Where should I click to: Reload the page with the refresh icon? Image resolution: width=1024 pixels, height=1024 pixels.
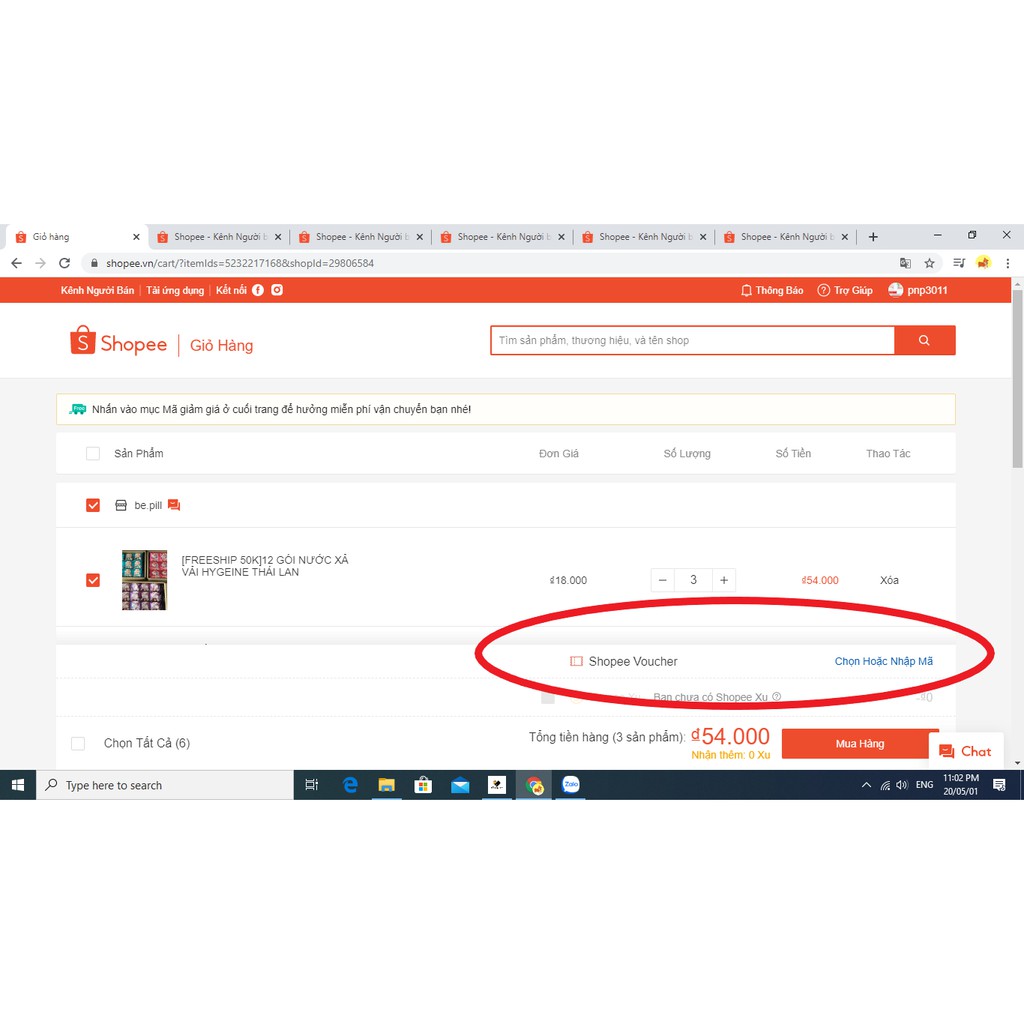tap(64, 263)
